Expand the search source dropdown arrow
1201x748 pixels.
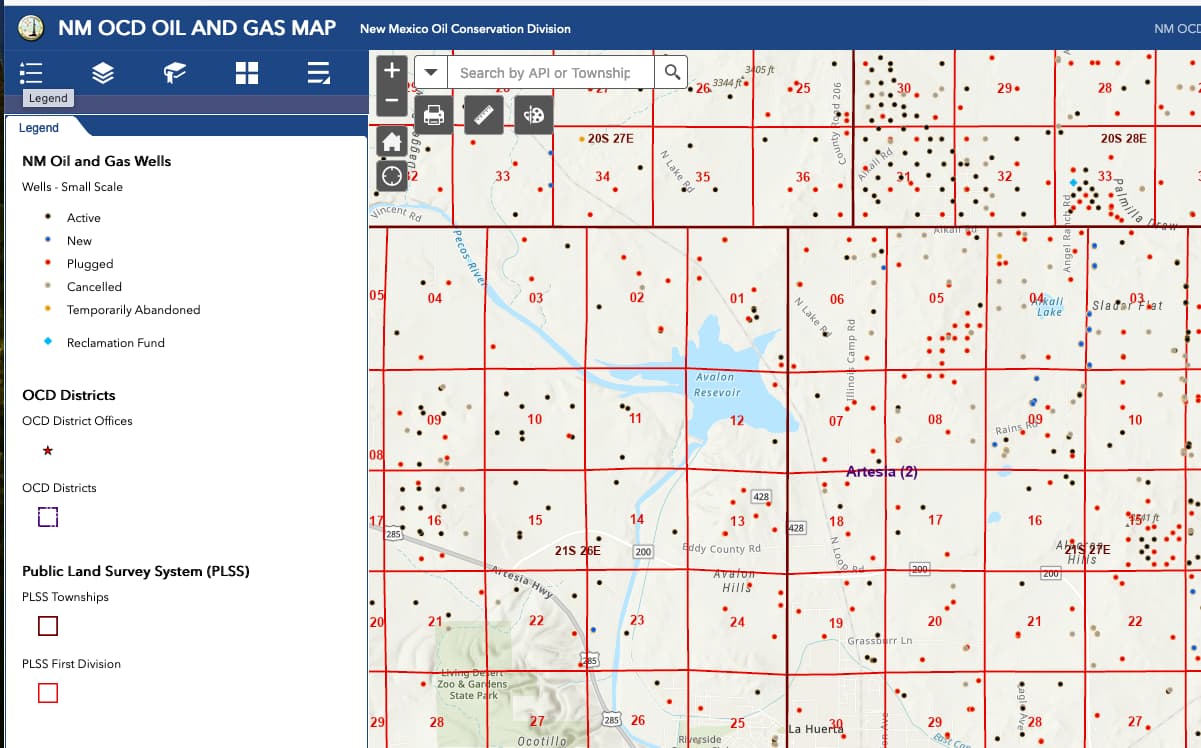coord(430,72)
